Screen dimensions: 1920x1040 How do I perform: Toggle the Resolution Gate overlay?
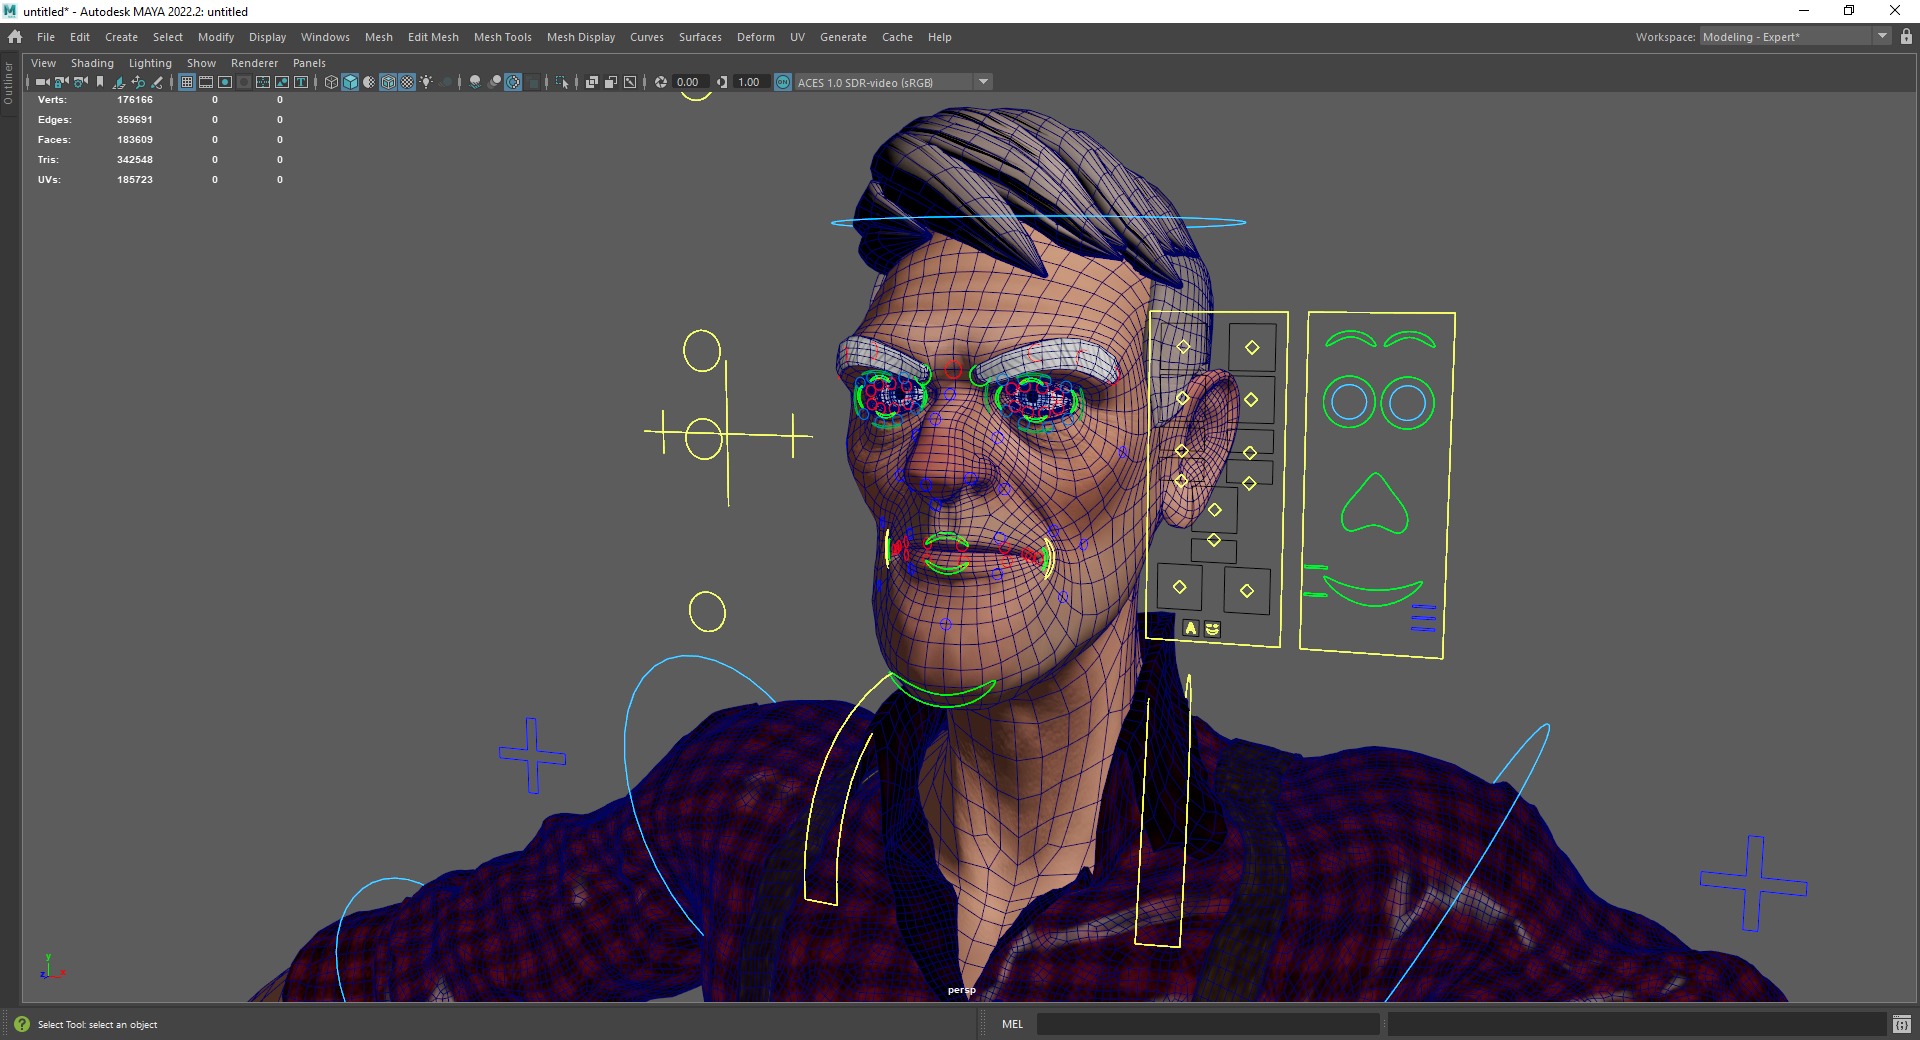click(225, 82)
